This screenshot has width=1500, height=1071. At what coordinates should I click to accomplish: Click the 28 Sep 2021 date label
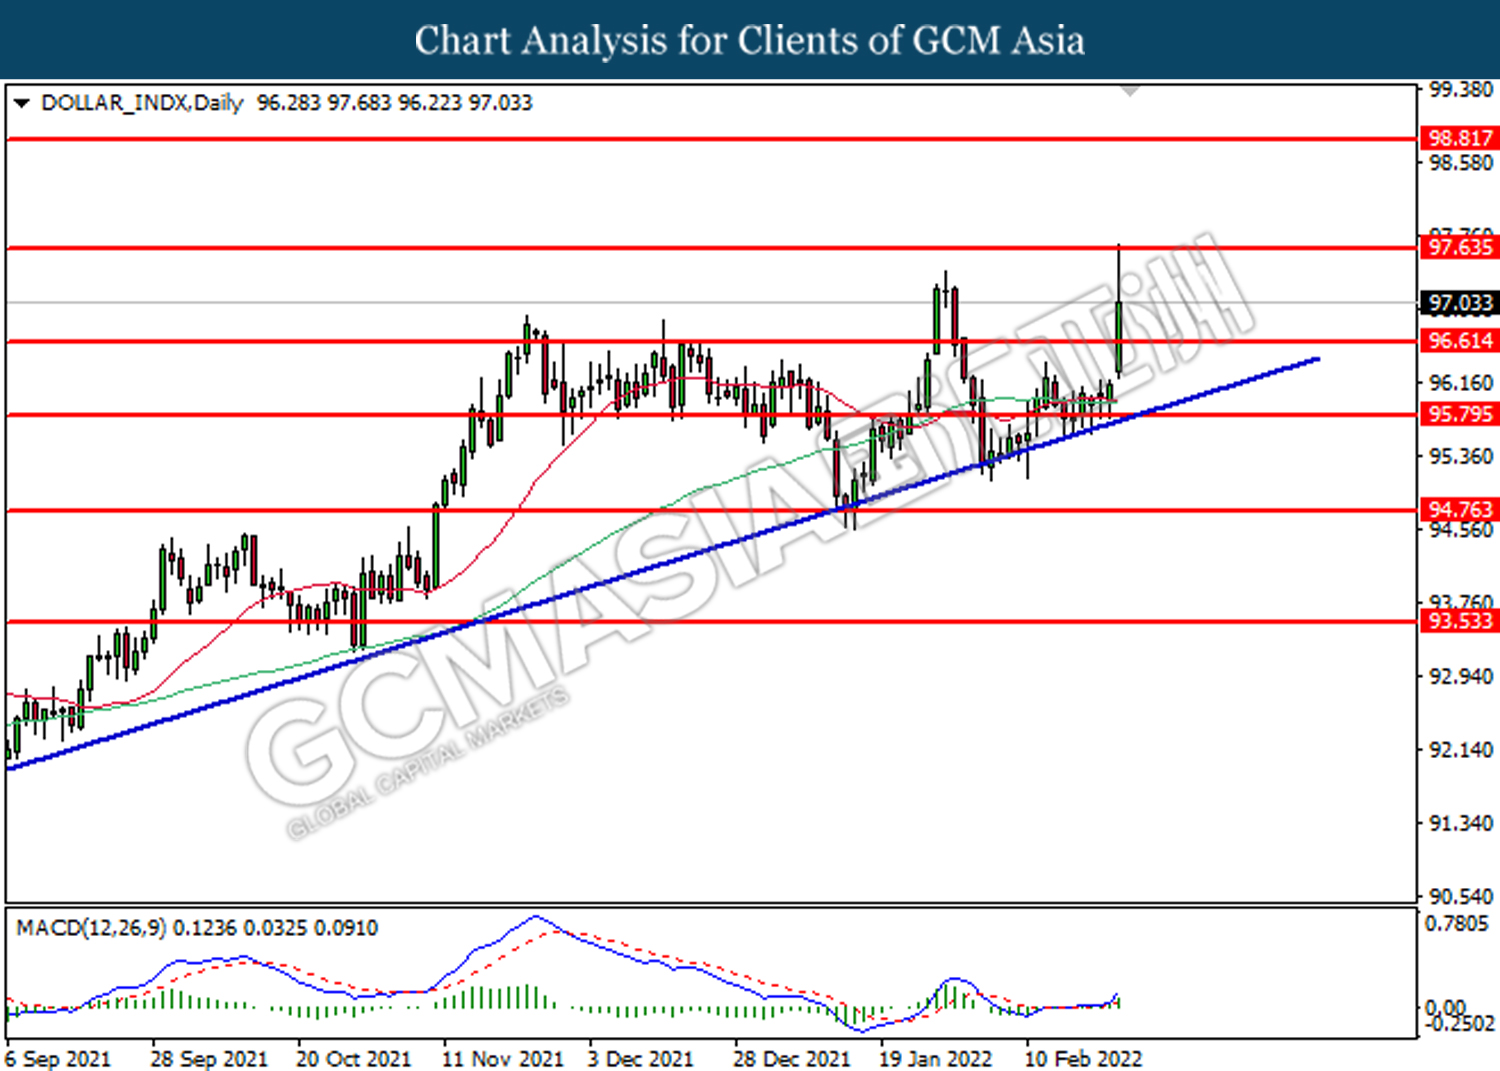coord(209,1058)
